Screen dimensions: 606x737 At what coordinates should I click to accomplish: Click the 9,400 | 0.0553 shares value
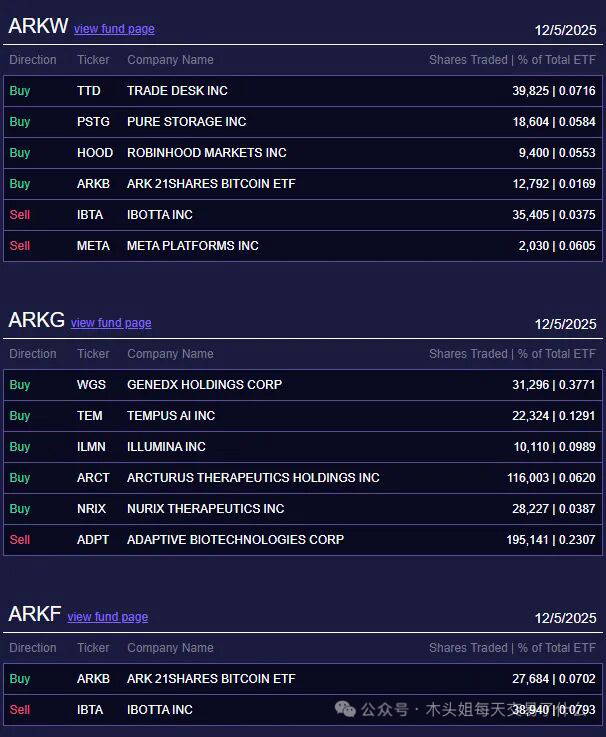point(557,153)
